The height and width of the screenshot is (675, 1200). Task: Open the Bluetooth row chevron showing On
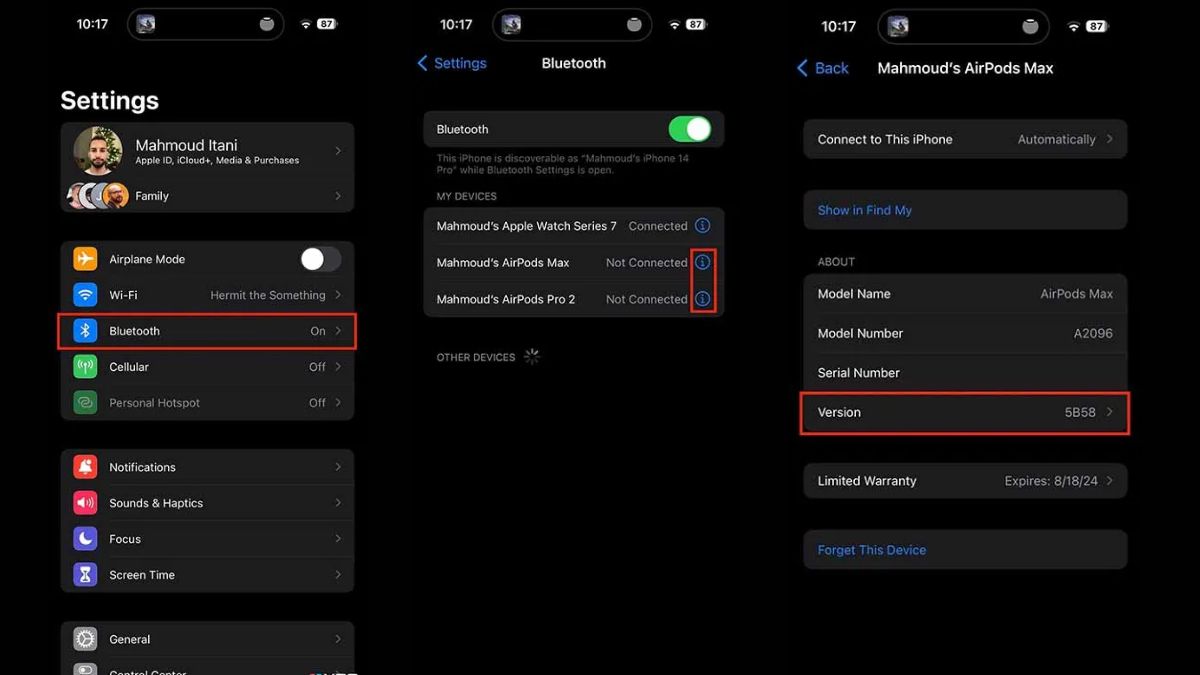(338, 331)
